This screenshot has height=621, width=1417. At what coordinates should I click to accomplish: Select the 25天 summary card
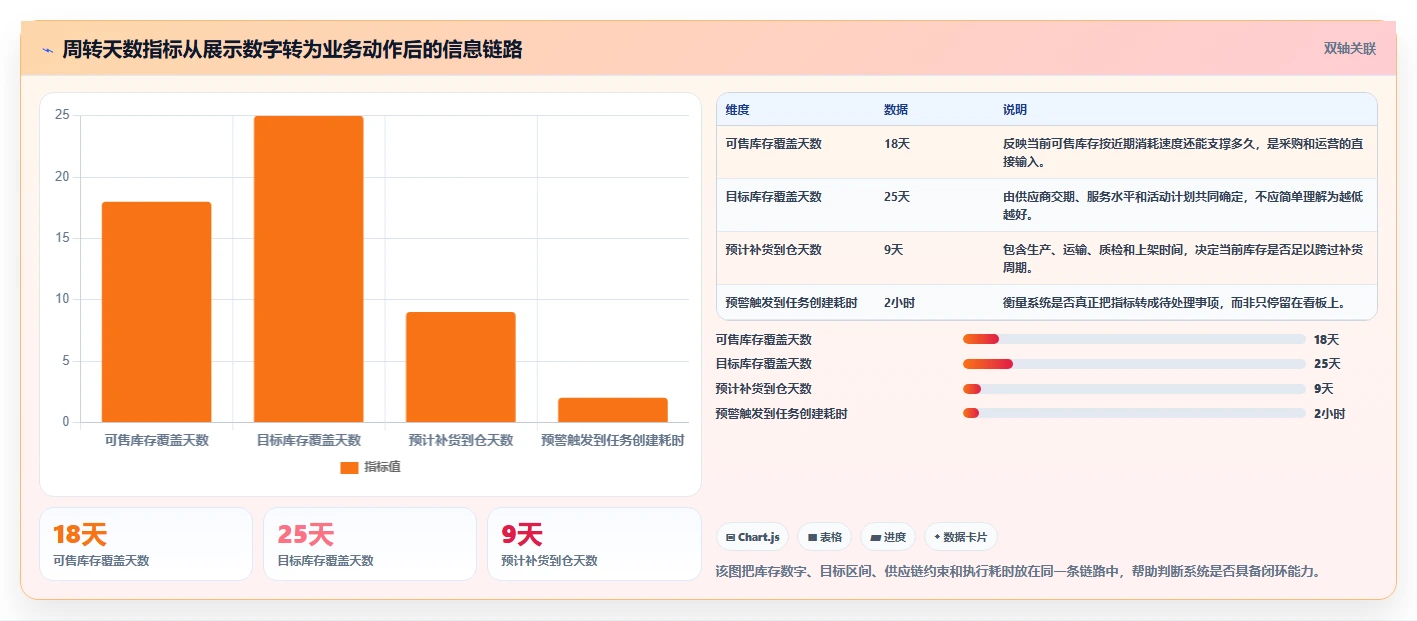(370, 544)
